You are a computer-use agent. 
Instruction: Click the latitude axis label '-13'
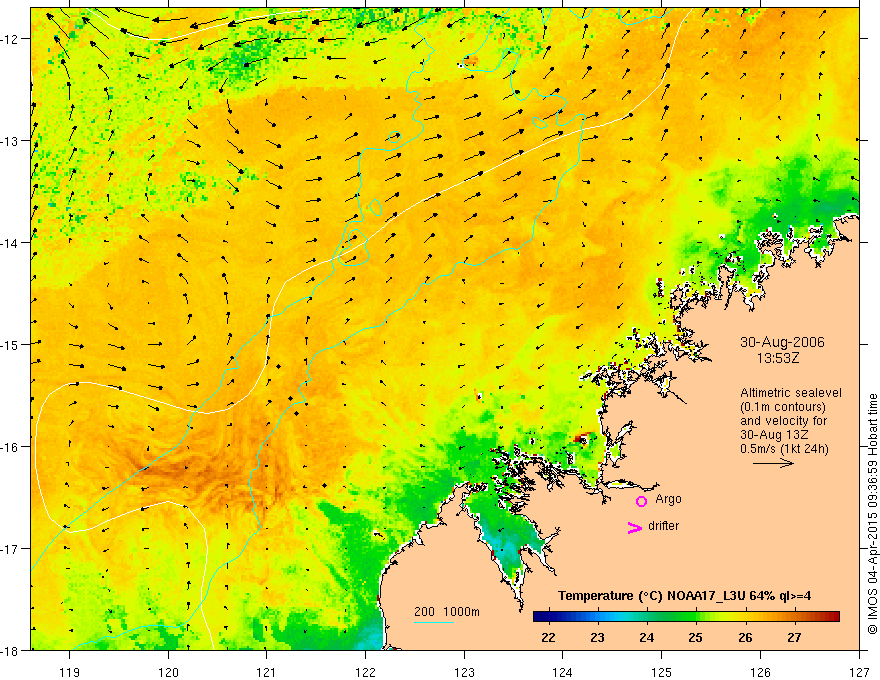[11, 141]
